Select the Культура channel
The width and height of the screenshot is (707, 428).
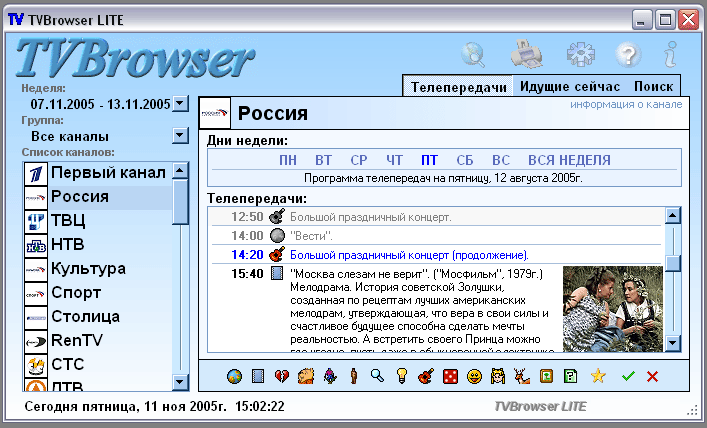click(x=98, y=269)
